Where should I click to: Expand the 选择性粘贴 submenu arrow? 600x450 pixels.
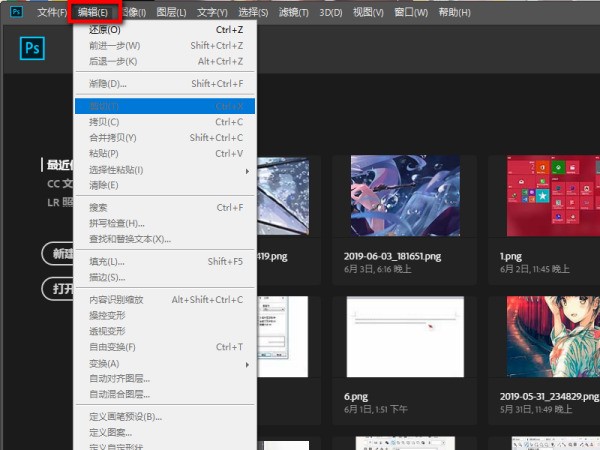click(247, 170)
